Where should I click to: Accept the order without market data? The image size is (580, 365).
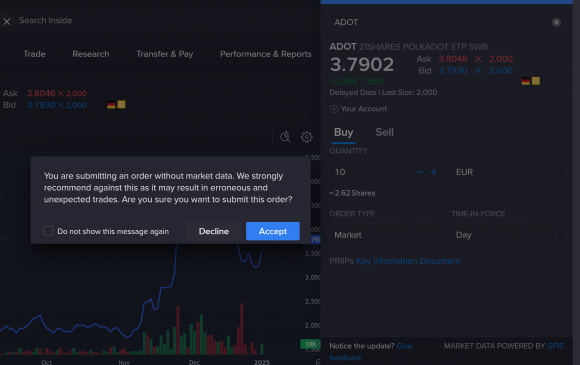point(273,231)
